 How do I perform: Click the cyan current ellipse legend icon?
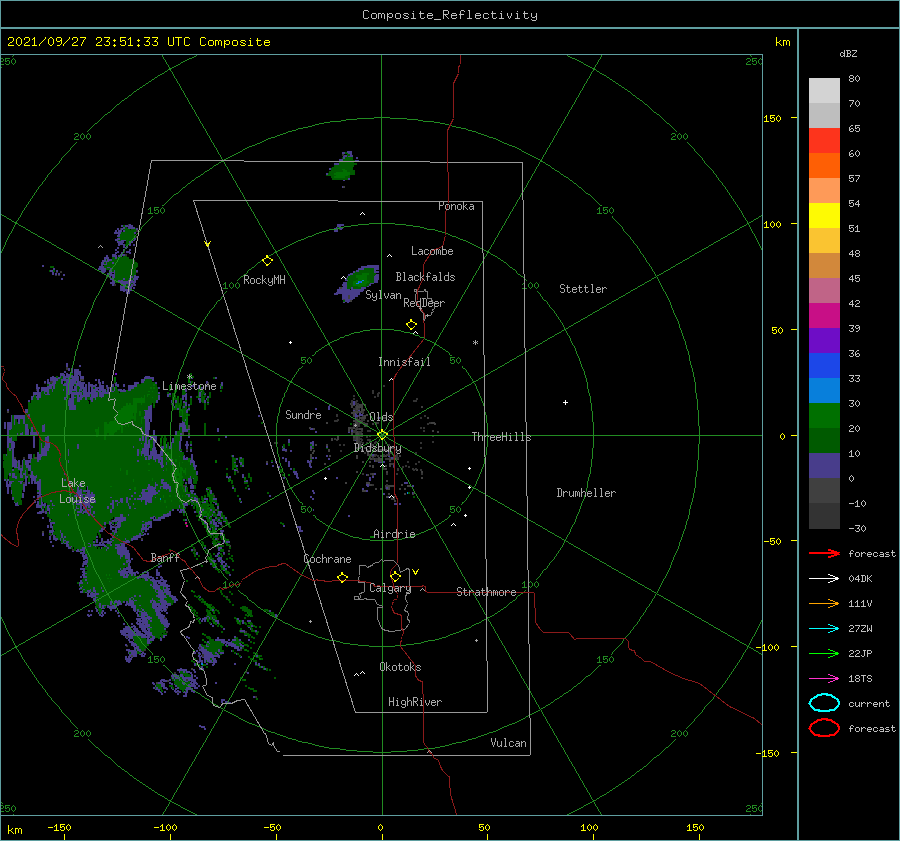point(824,703)
